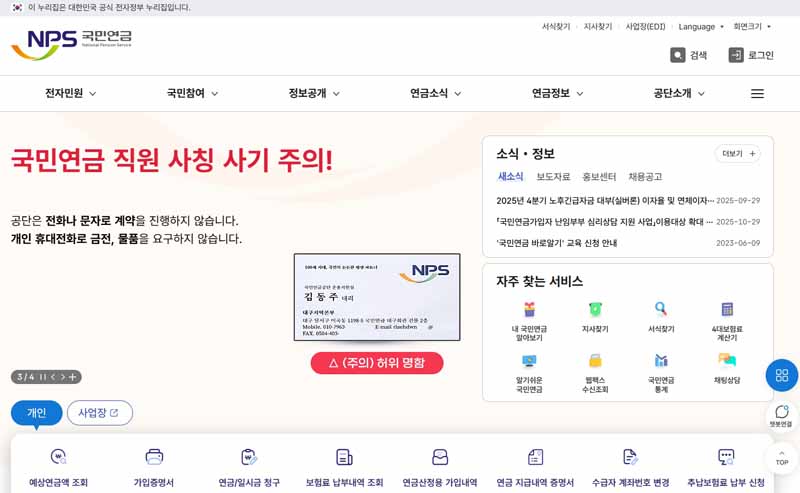Switch to the 채용공고 tab
The height and width of the screenshot is (493, 800).
645,177
